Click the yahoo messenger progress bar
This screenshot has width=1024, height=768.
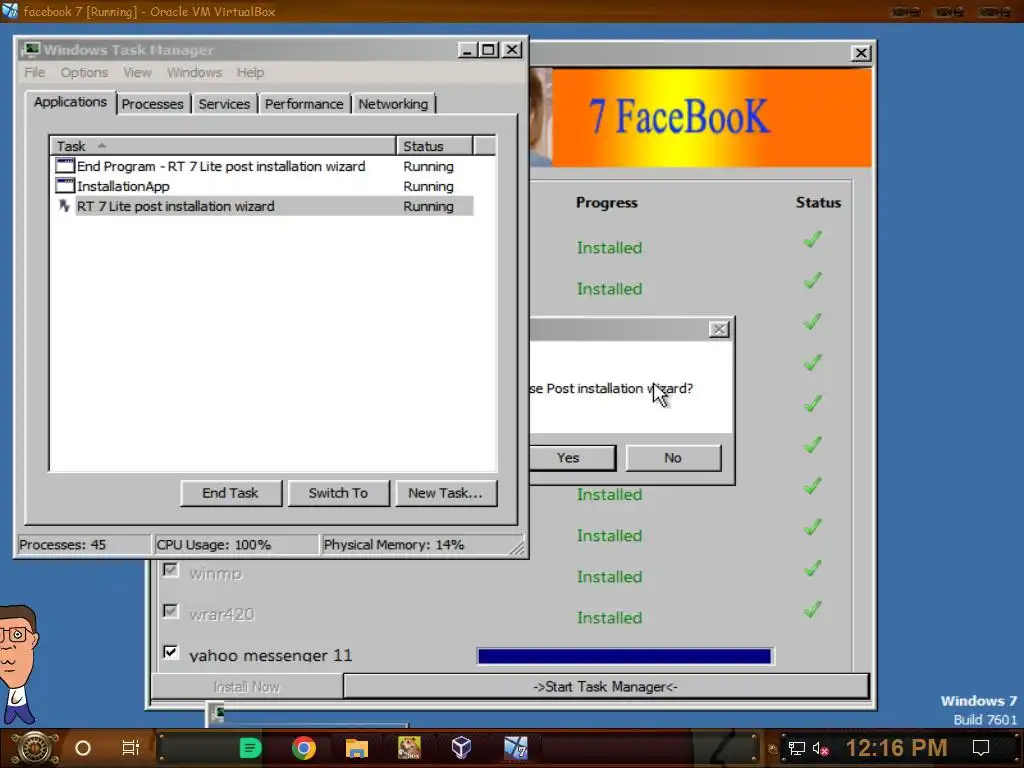coord(624,656)
